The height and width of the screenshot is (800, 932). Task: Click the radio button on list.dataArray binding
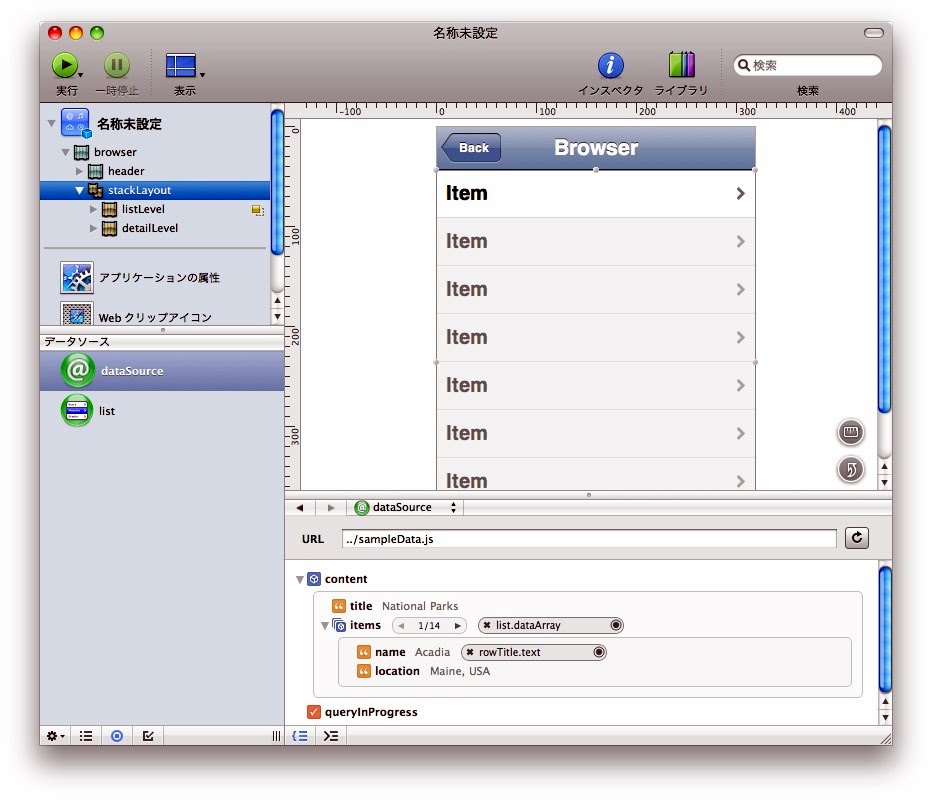616,625
